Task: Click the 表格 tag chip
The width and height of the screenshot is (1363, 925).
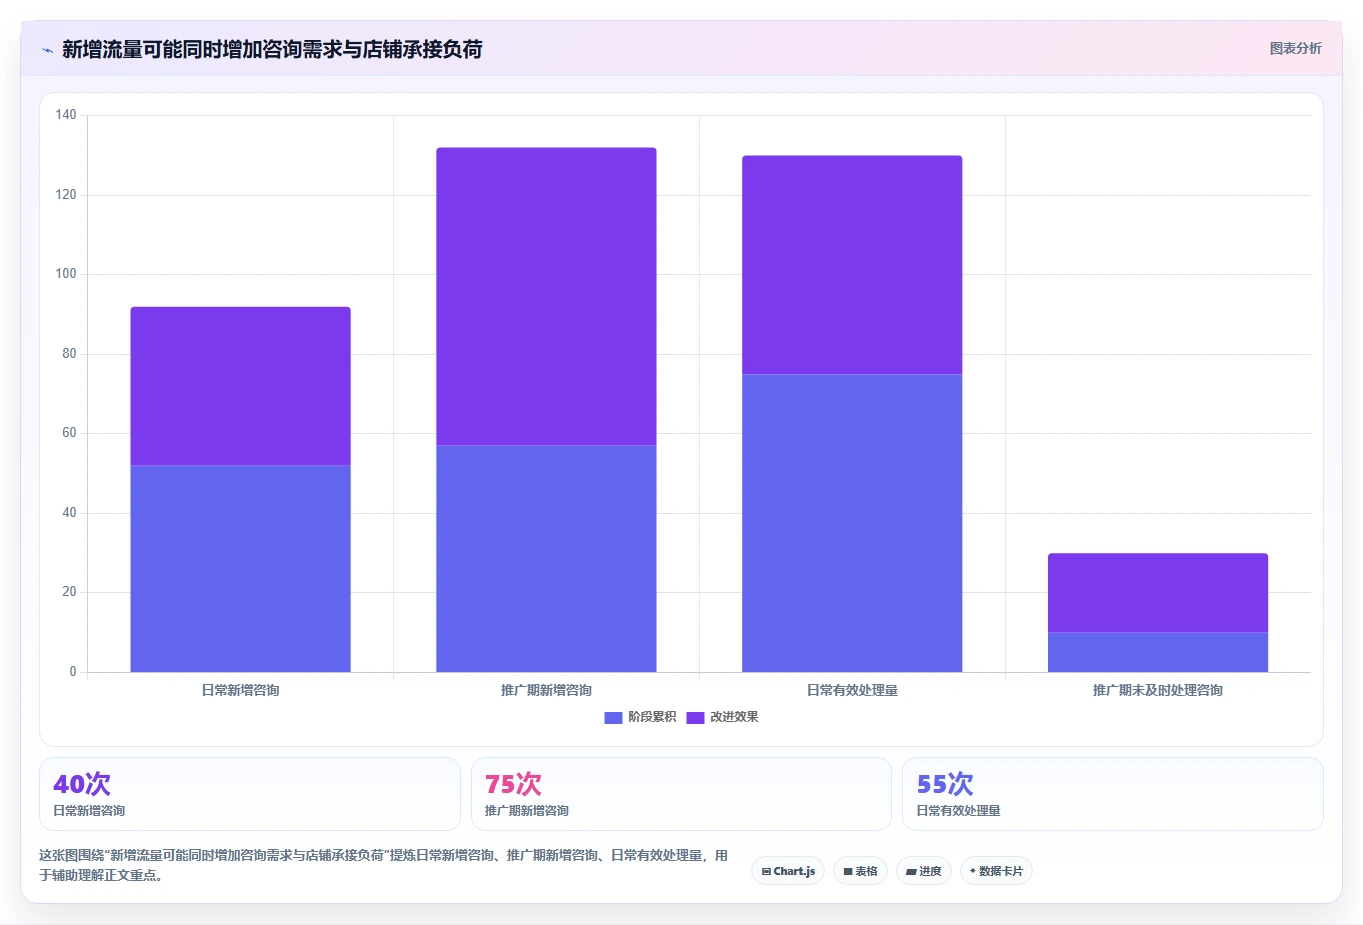Action: pos(860,871)
